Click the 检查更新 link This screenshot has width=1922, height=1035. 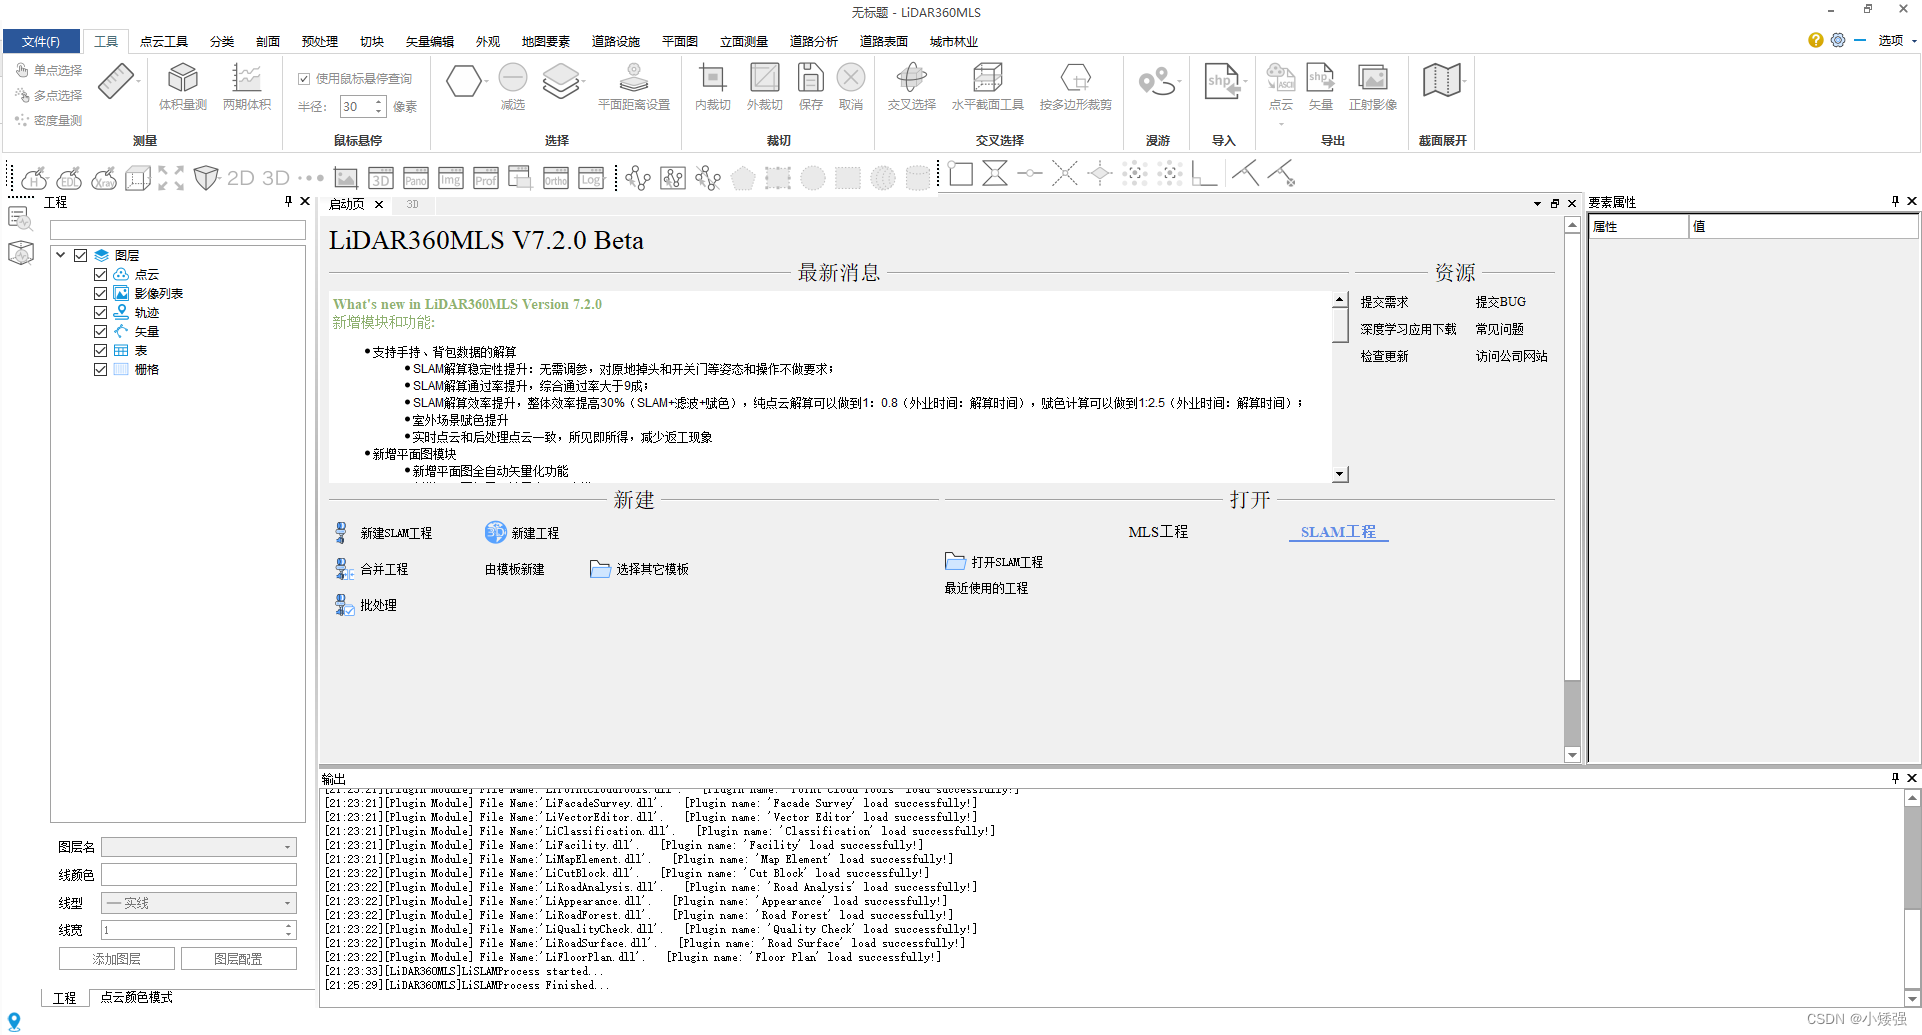pyautogui.click(x=1384, y=356)
